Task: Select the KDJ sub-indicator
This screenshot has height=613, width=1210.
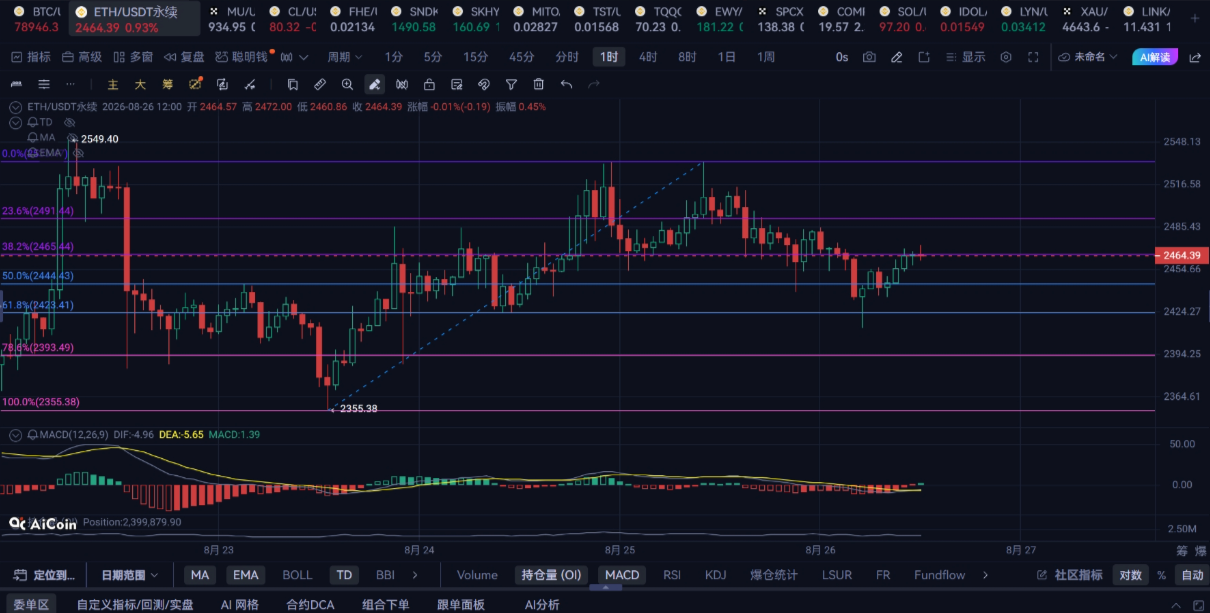Action: 715,575
